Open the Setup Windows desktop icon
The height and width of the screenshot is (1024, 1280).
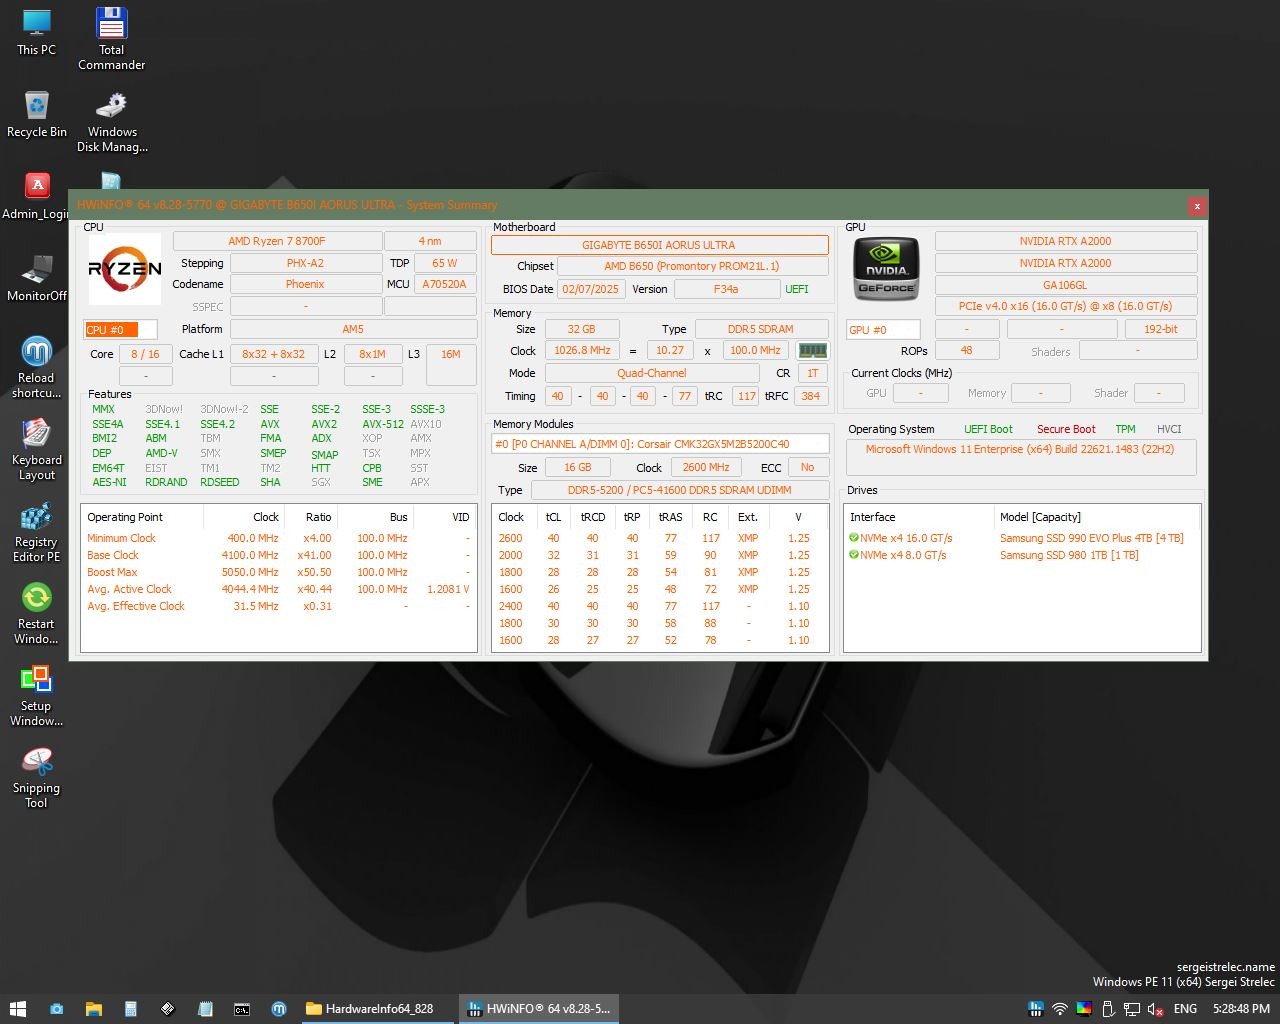[37, 695]
